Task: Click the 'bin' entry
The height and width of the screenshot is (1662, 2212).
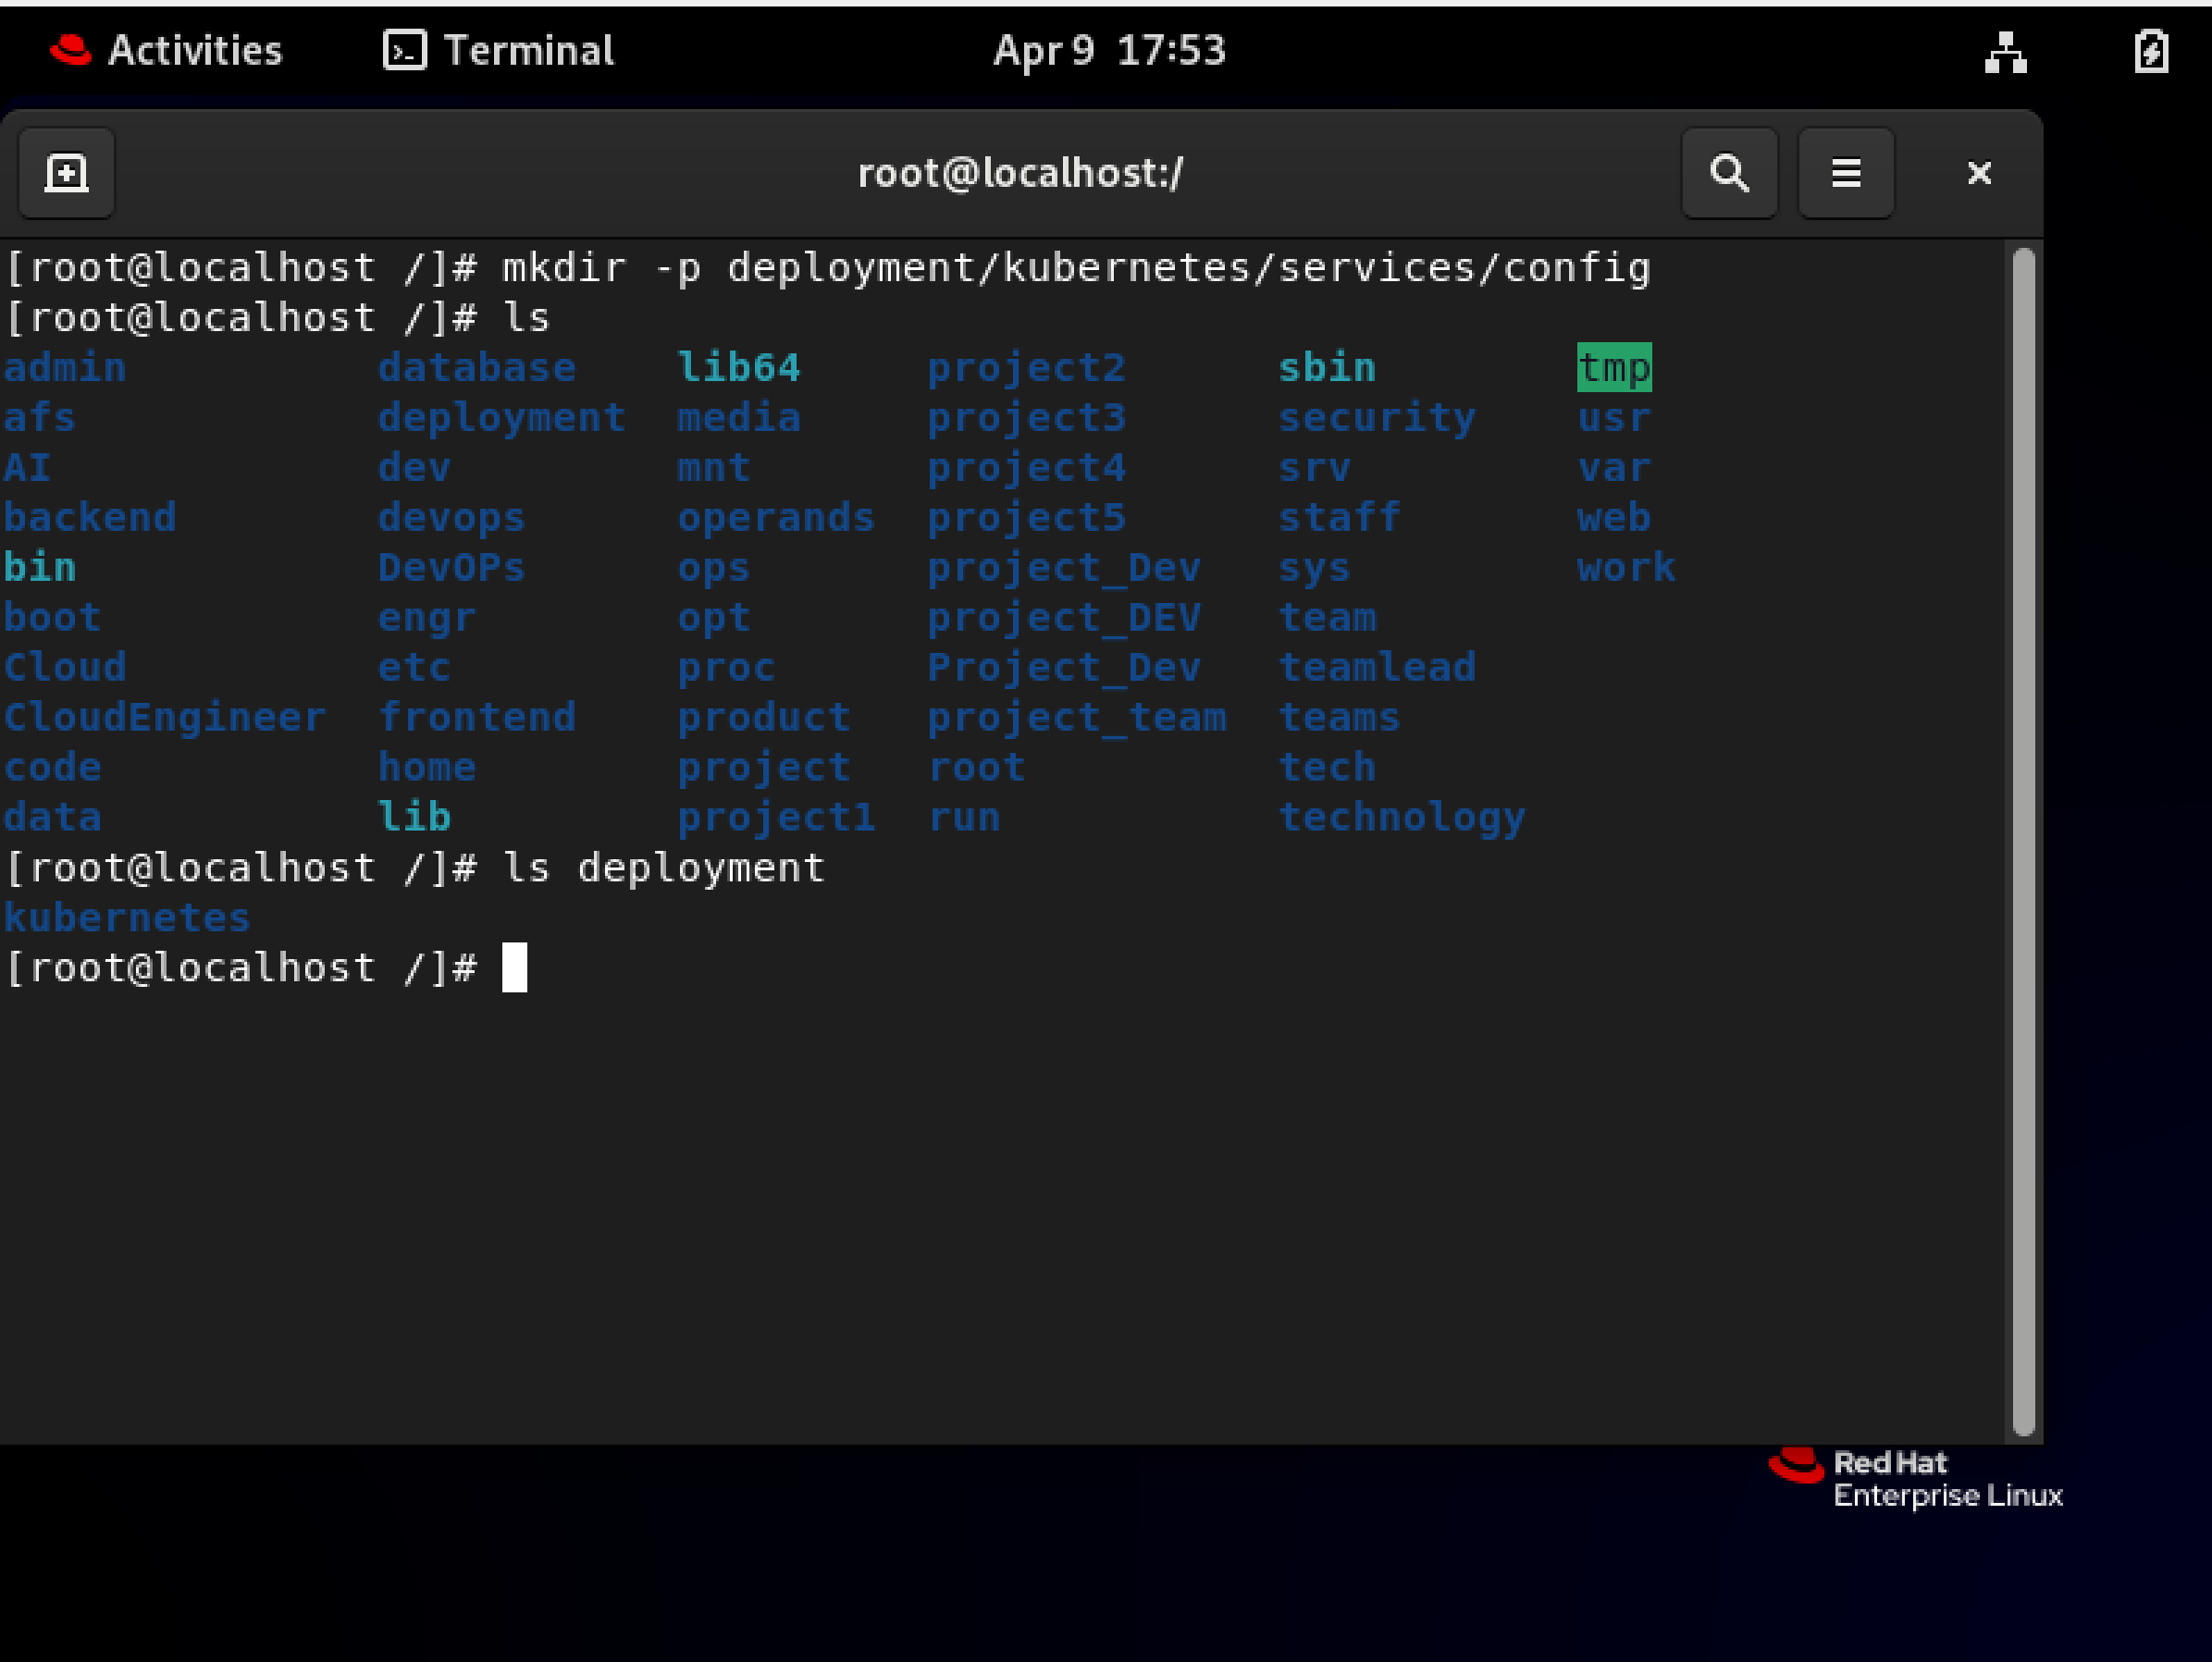Action: tap(40, 567)
